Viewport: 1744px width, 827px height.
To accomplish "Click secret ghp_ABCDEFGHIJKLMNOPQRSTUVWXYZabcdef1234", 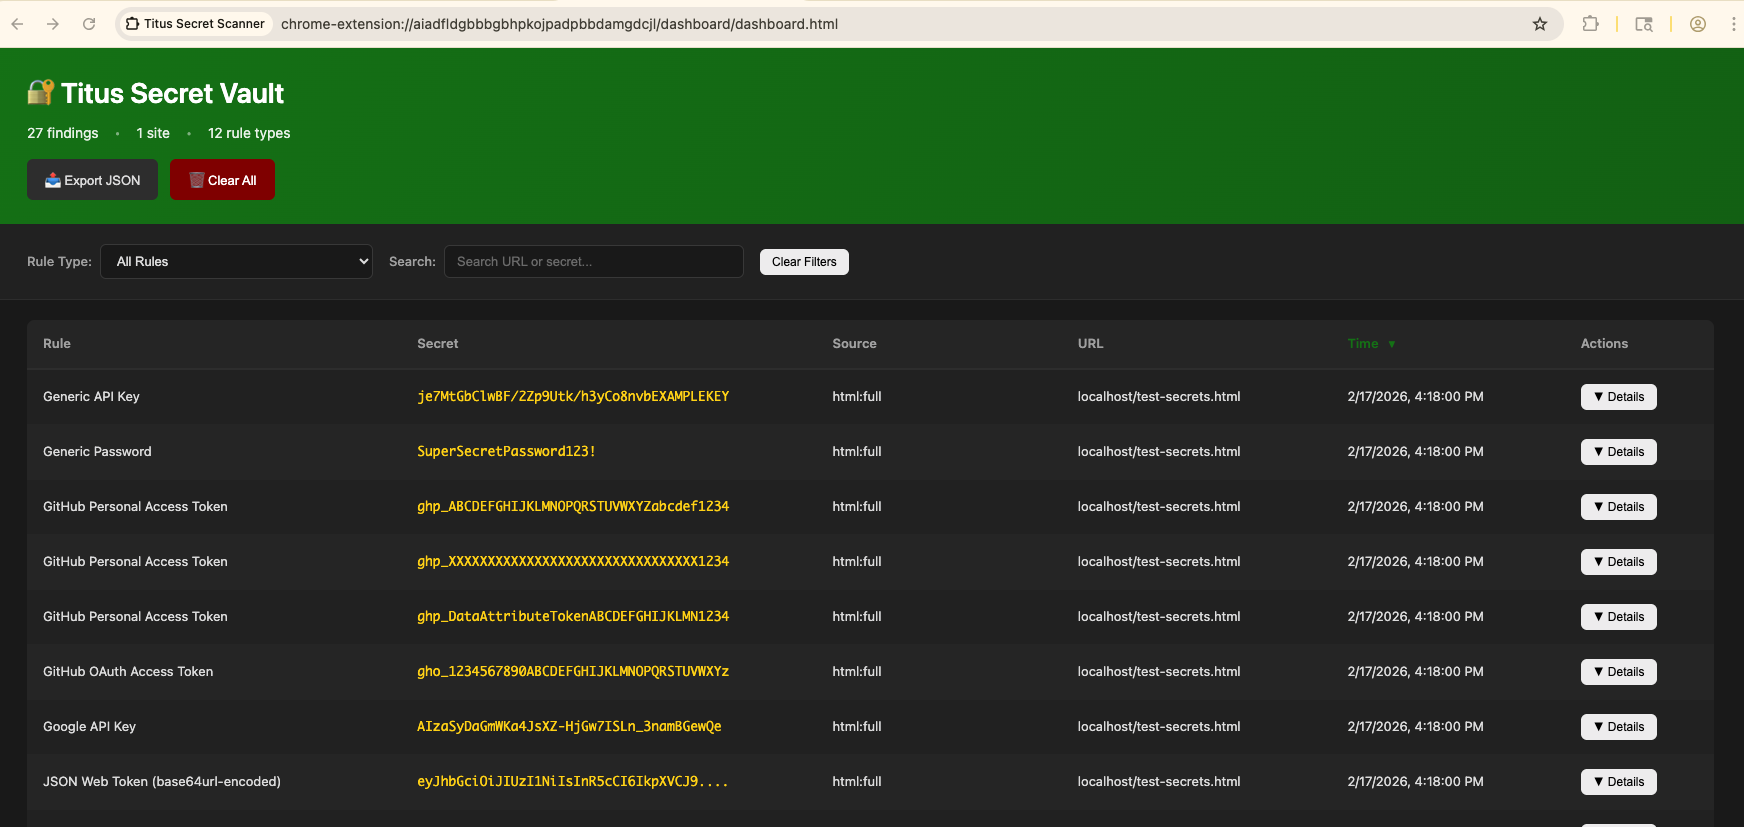I will tap(573, 507).
